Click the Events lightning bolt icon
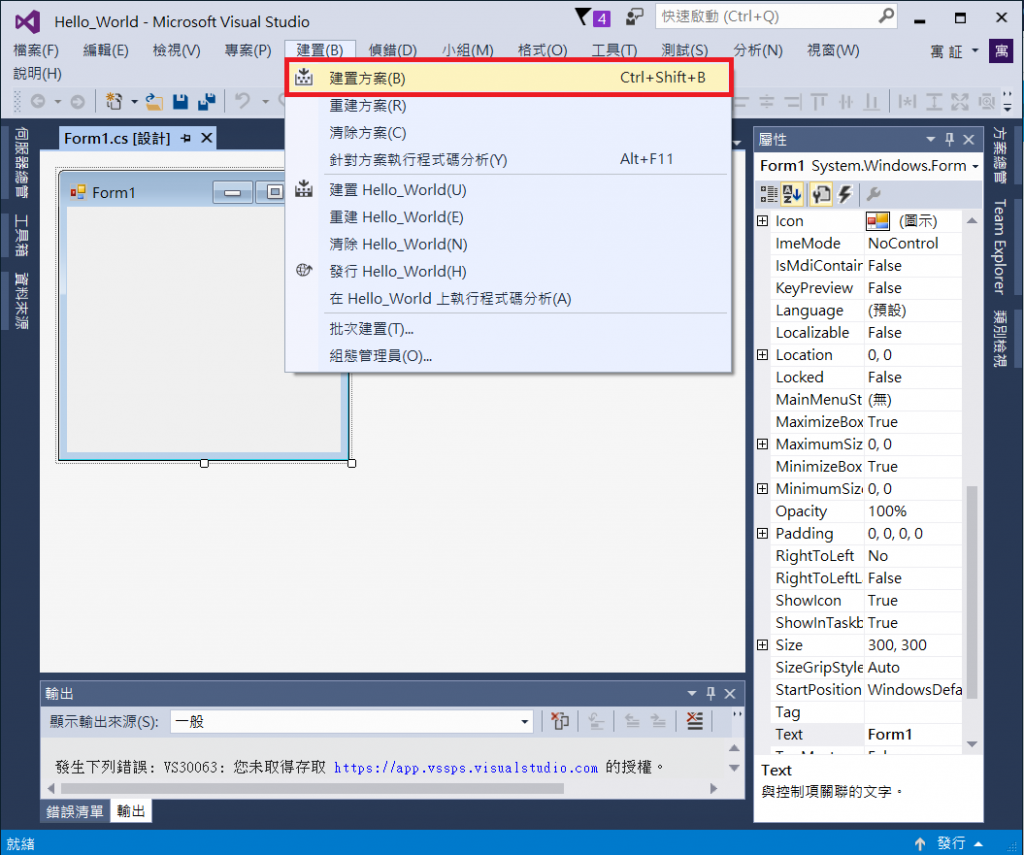The height and width of the screenshot is (855, 1024). (x=845, y=194)
